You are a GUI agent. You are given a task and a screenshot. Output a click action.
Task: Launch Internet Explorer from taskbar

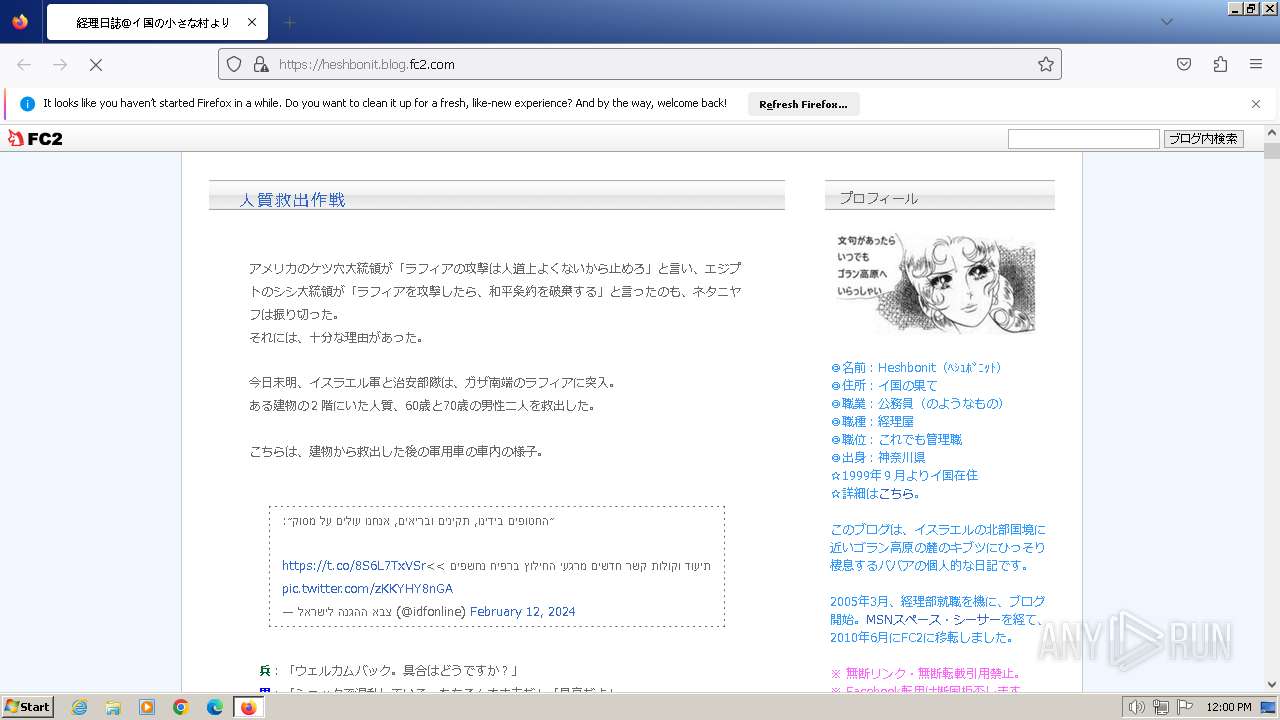click(79, 707)
